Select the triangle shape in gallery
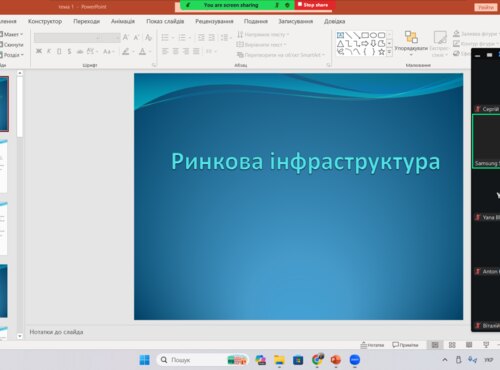500x370 pixels. point(340,44)
